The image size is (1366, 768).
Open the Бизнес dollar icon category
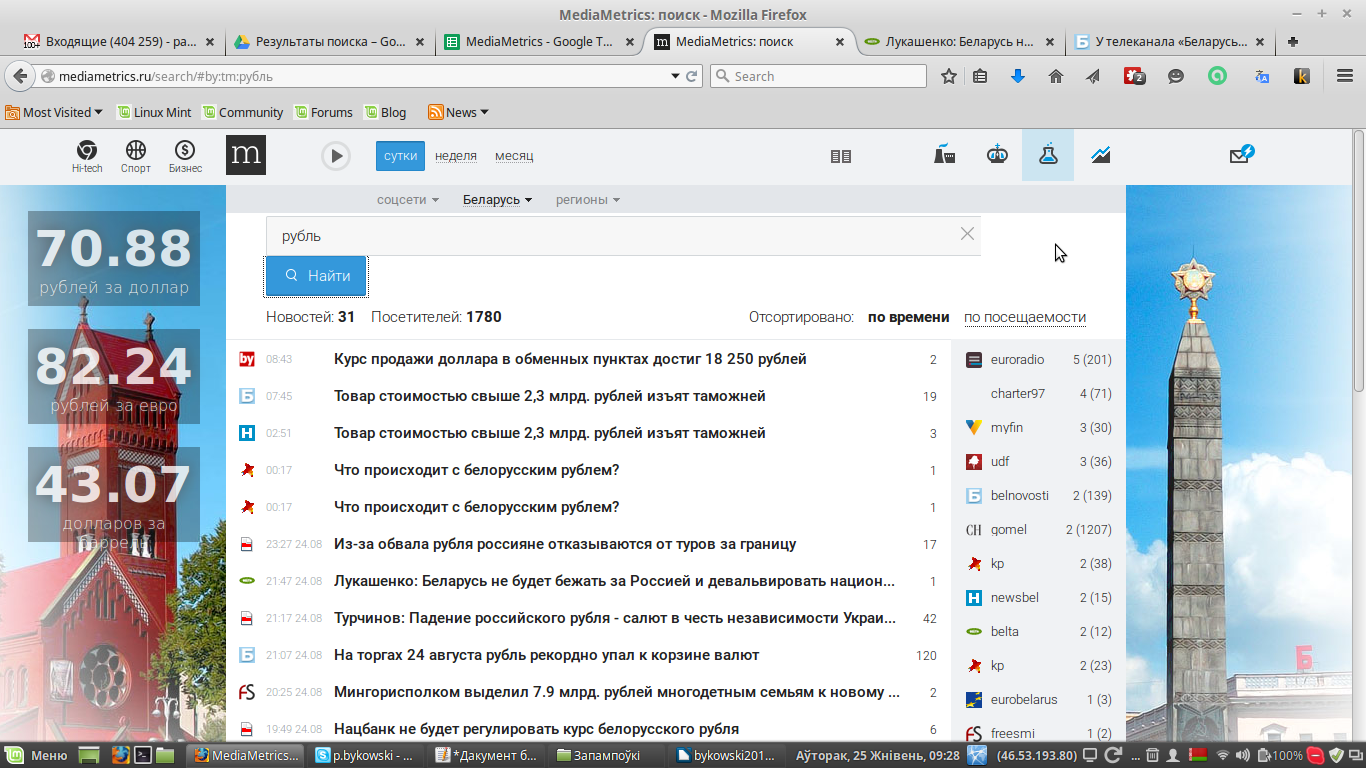pos(185,155)
